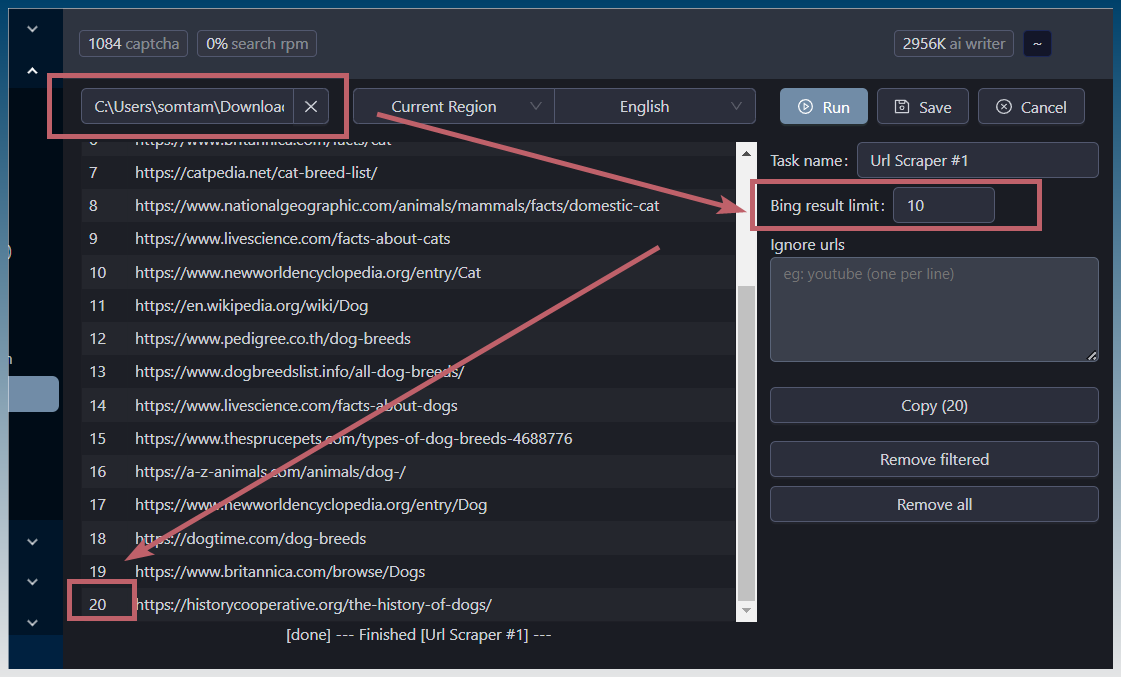Collapse the sidebar section with up chevron
The image size is (1121, 677).
(32, 71)
